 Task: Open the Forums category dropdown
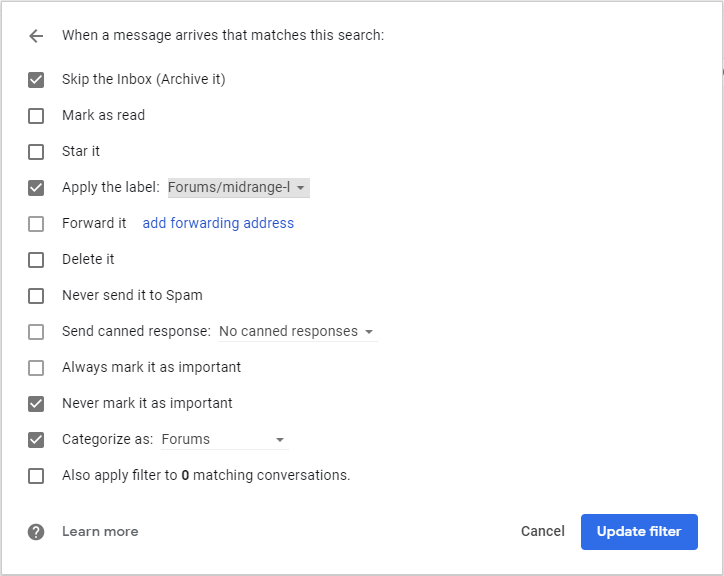223,440
